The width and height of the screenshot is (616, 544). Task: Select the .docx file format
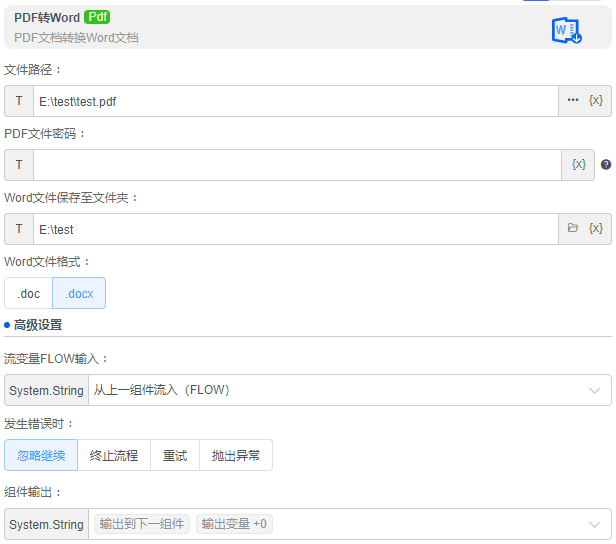pyautogui.click(x=79, y=294)
